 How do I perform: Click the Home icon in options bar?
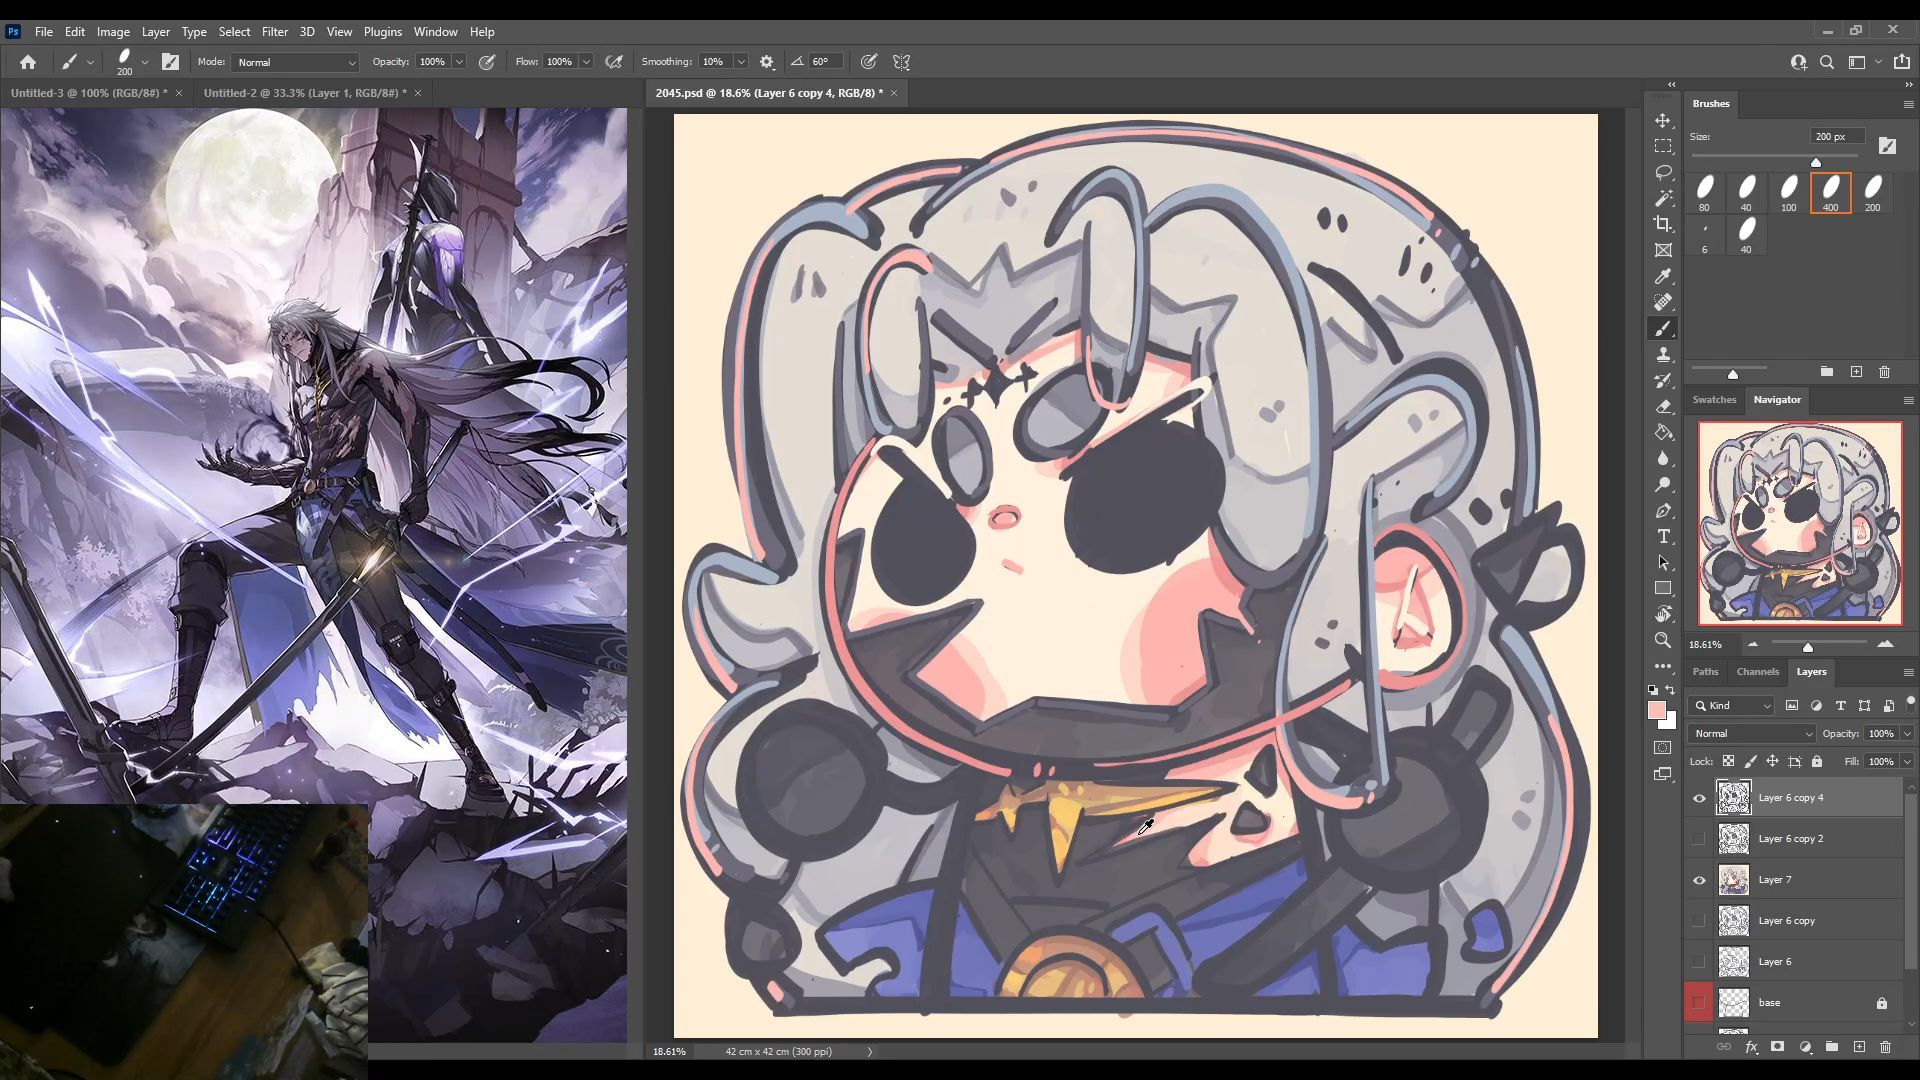point(28,62)
